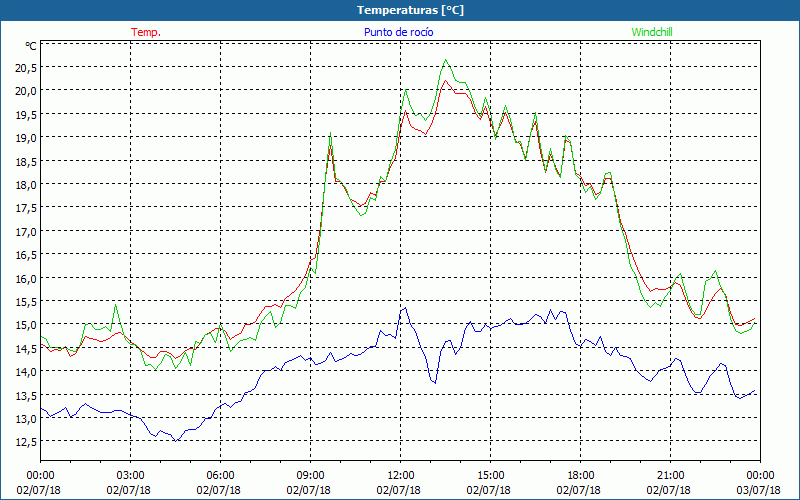This screenshot has height=500, width=800.
Task: Click the Temperaturas [°C] title bar
Action: click(x=400, y=9)
